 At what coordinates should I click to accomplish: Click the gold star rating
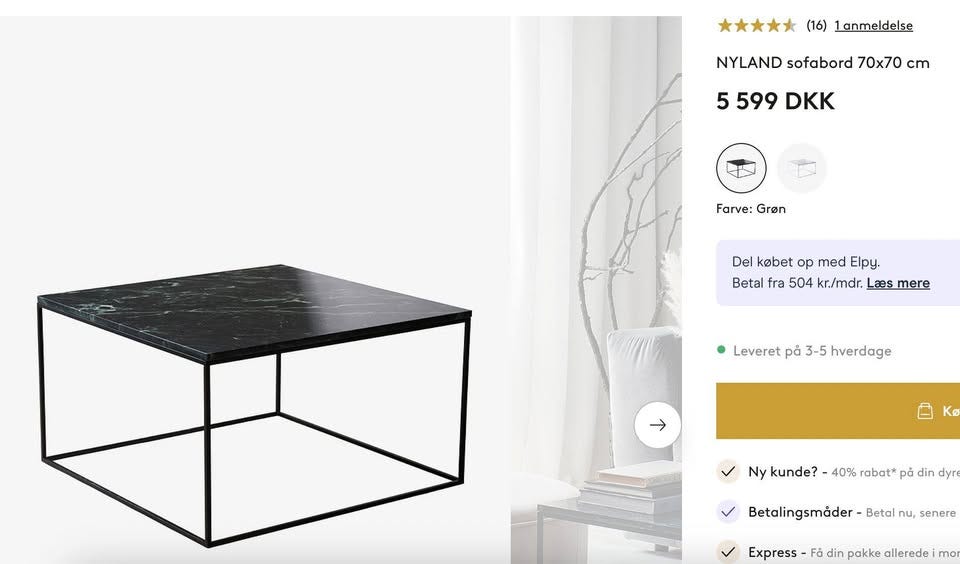pos(756,26)
